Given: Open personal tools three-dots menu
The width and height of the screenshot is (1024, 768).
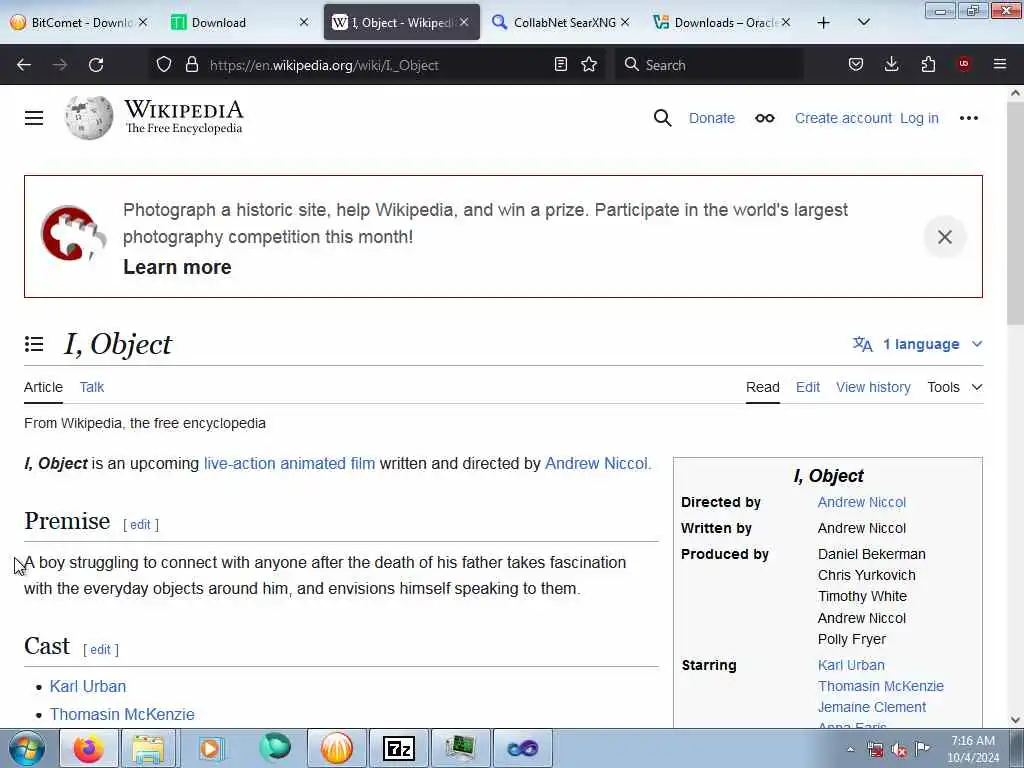Looking at the screenshot, I should [968, 118].
